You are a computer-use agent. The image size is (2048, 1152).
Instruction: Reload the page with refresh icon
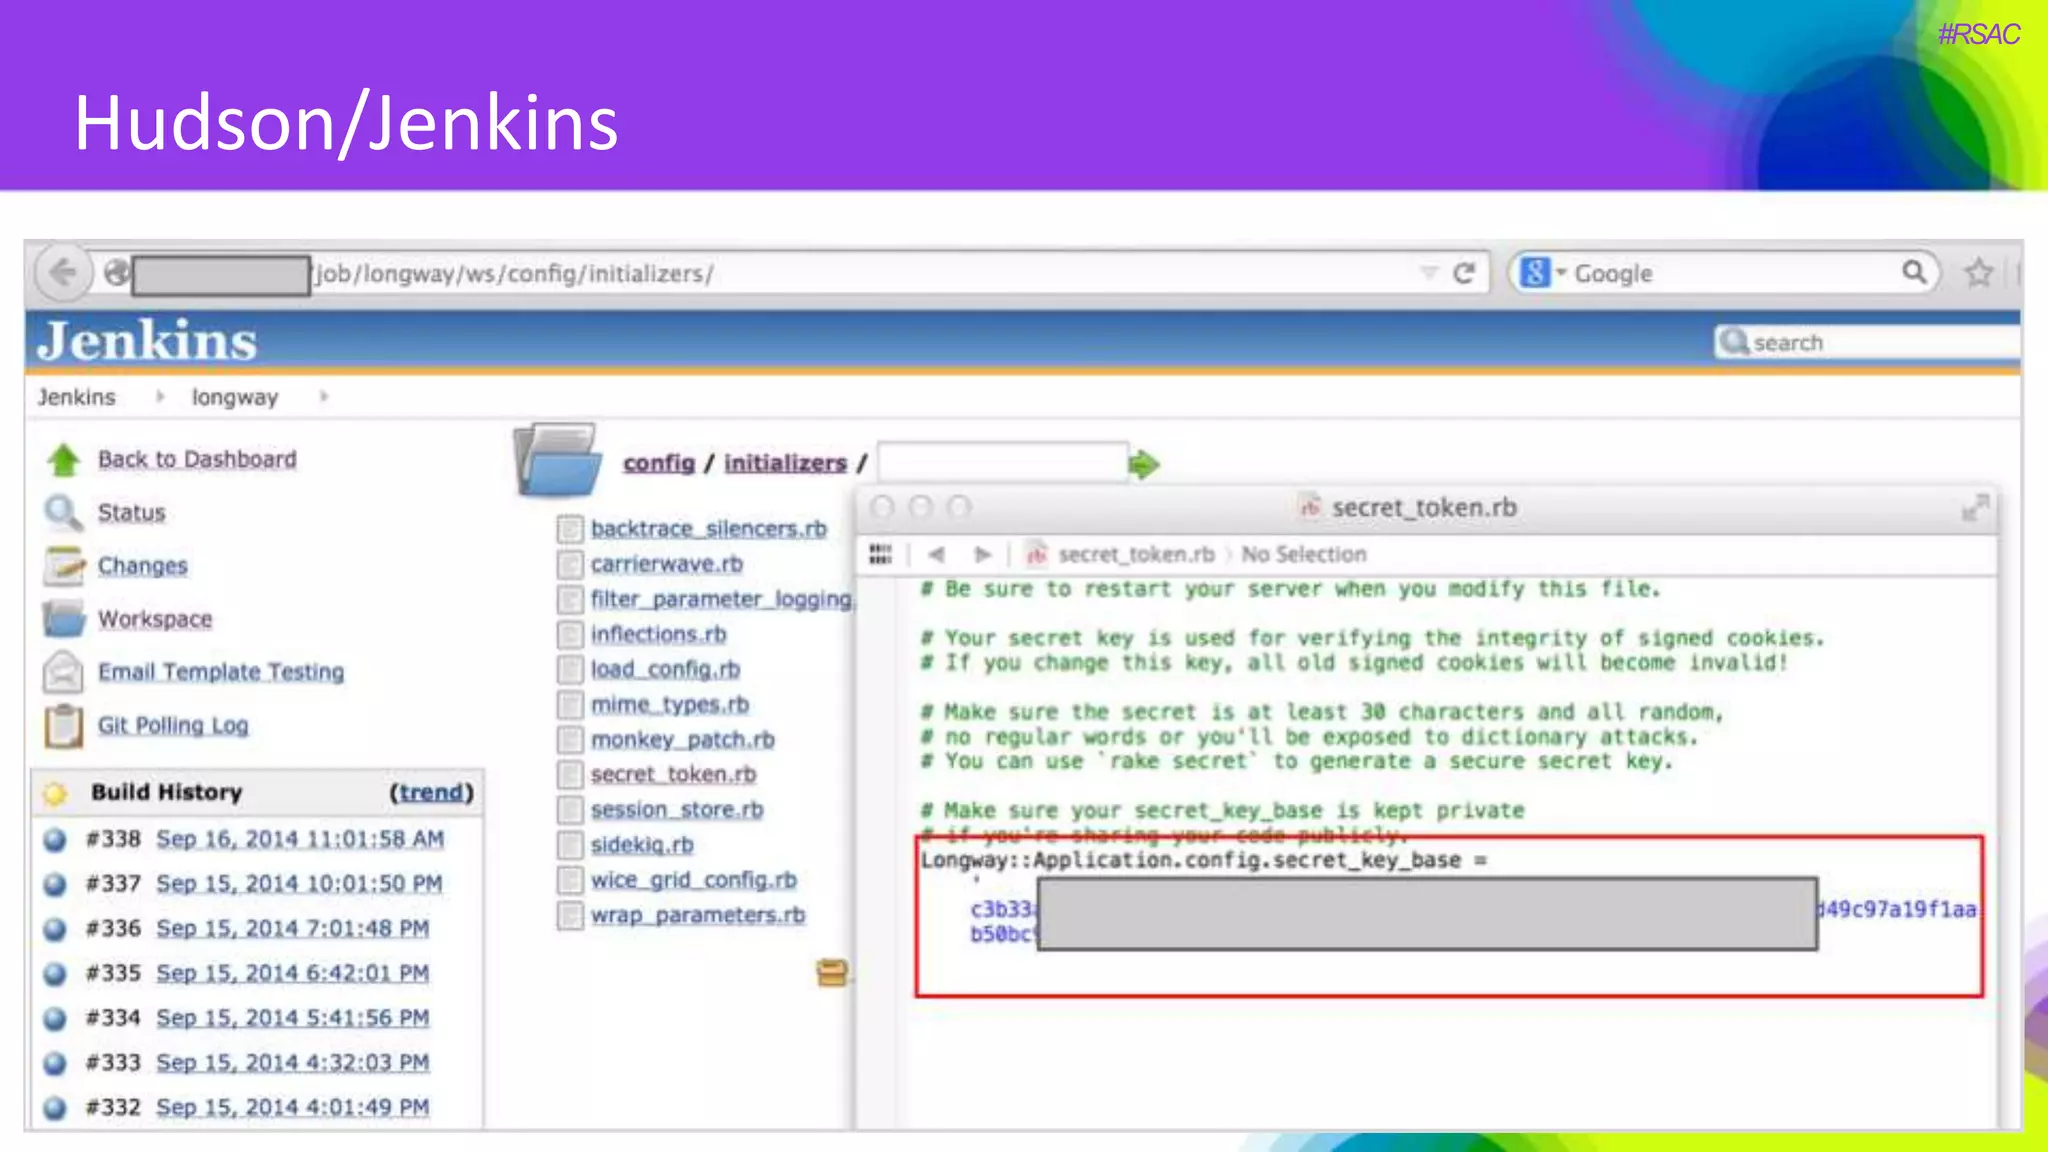tap(1465, 273)
